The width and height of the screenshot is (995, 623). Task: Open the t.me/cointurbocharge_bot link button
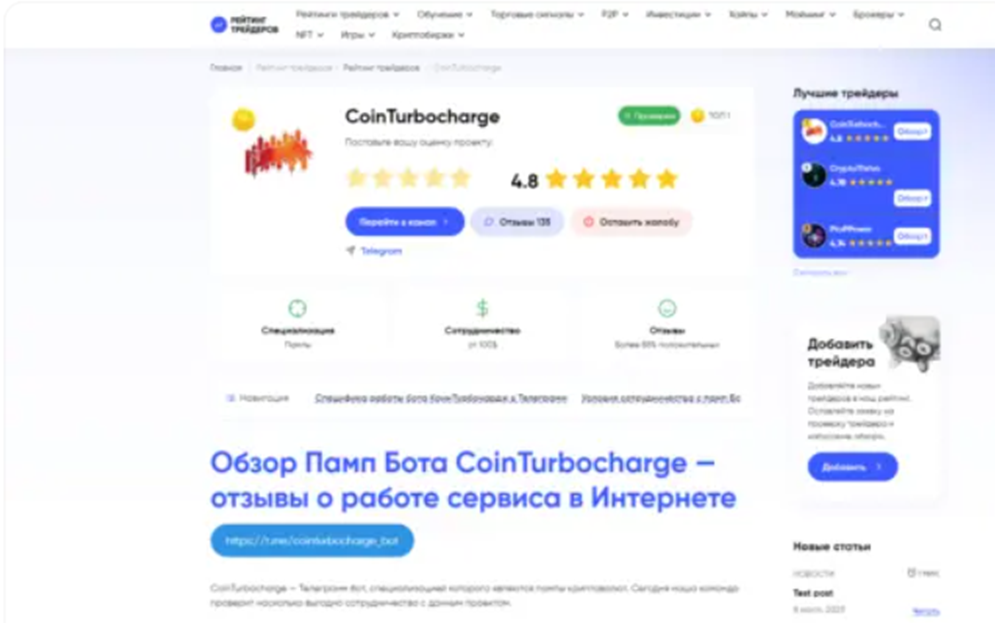click(312, 541)
